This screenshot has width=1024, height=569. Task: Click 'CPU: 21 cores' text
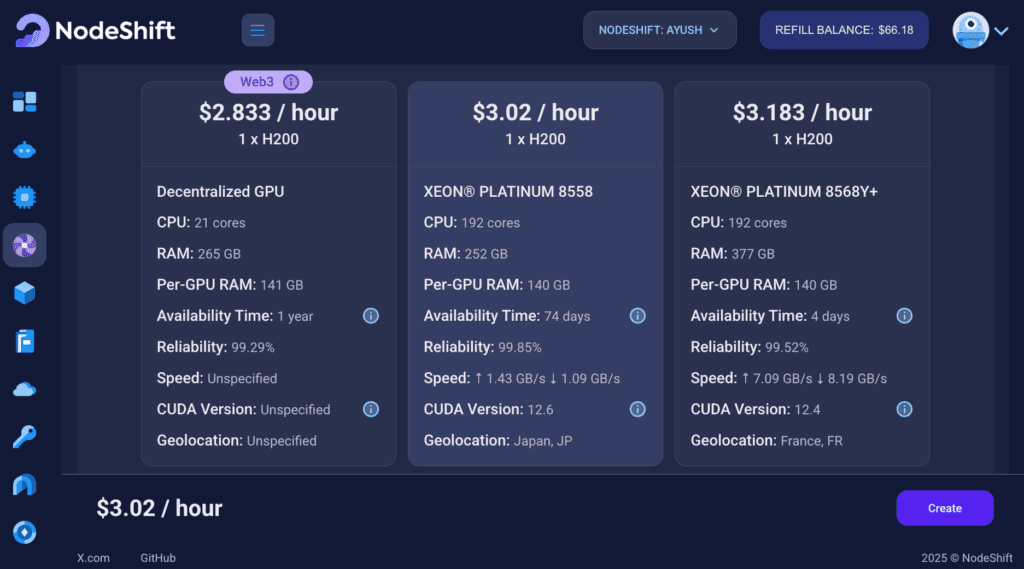coord(201,223)
